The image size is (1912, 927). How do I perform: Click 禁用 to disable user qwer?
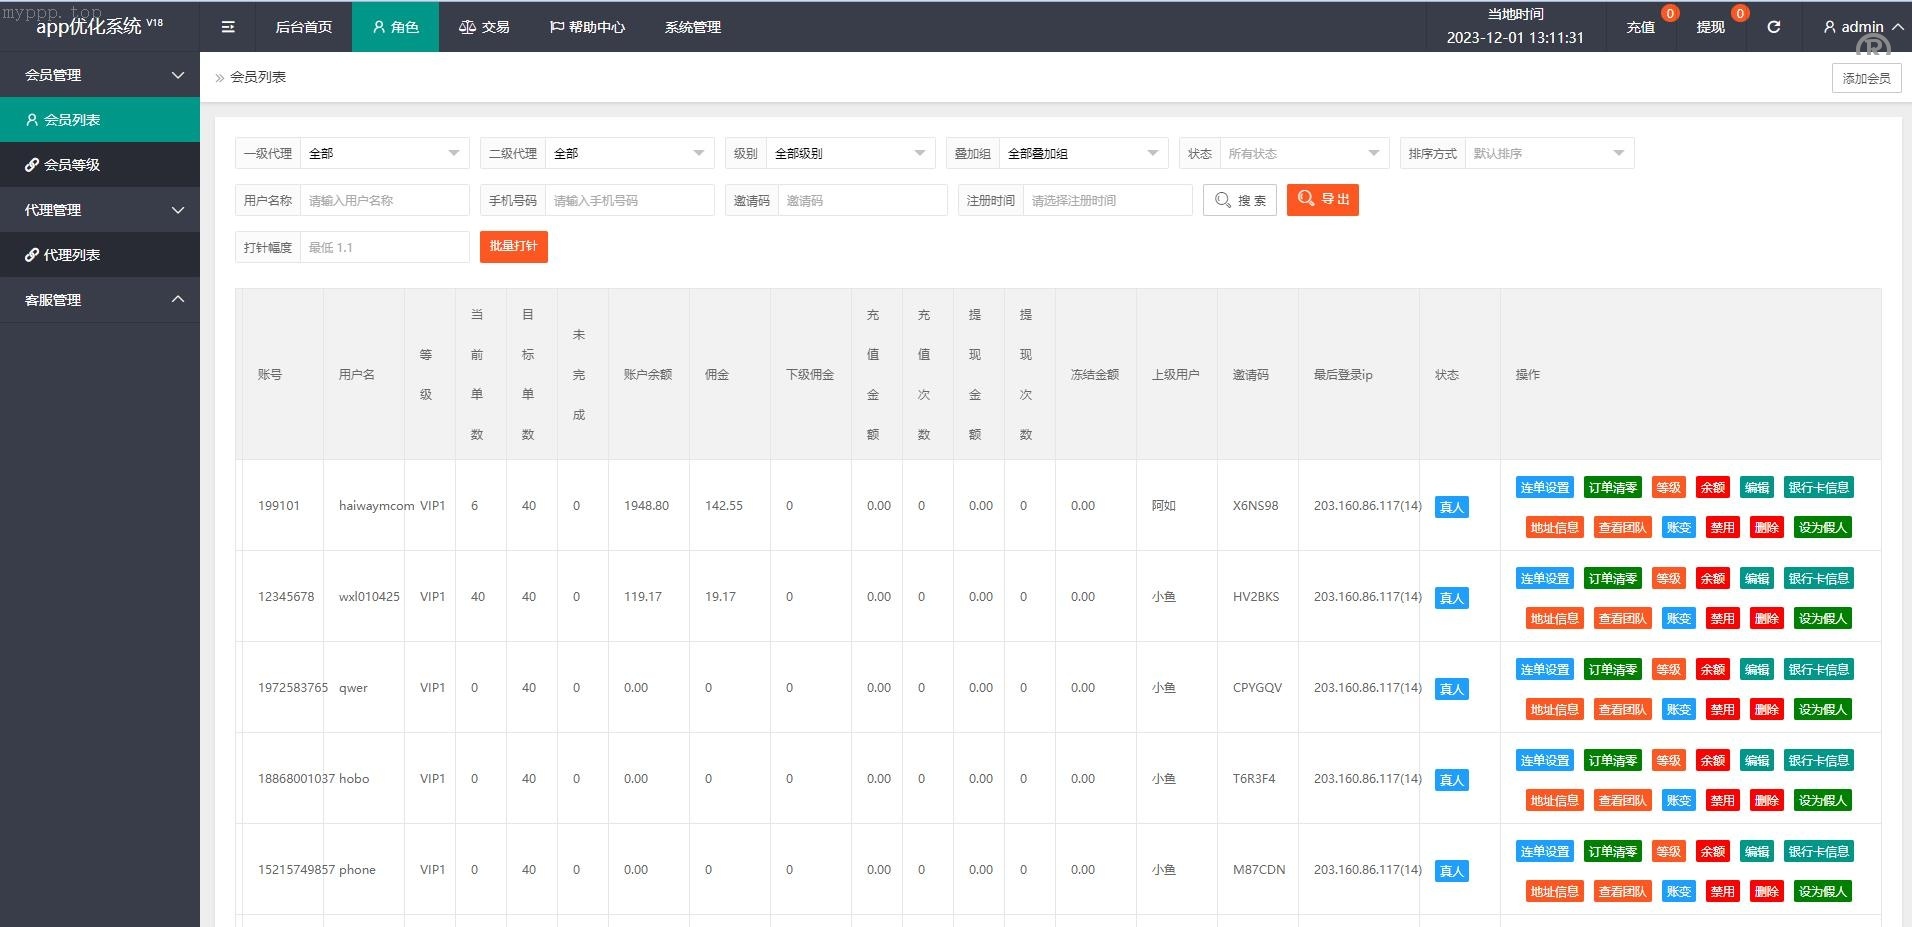1722,710
